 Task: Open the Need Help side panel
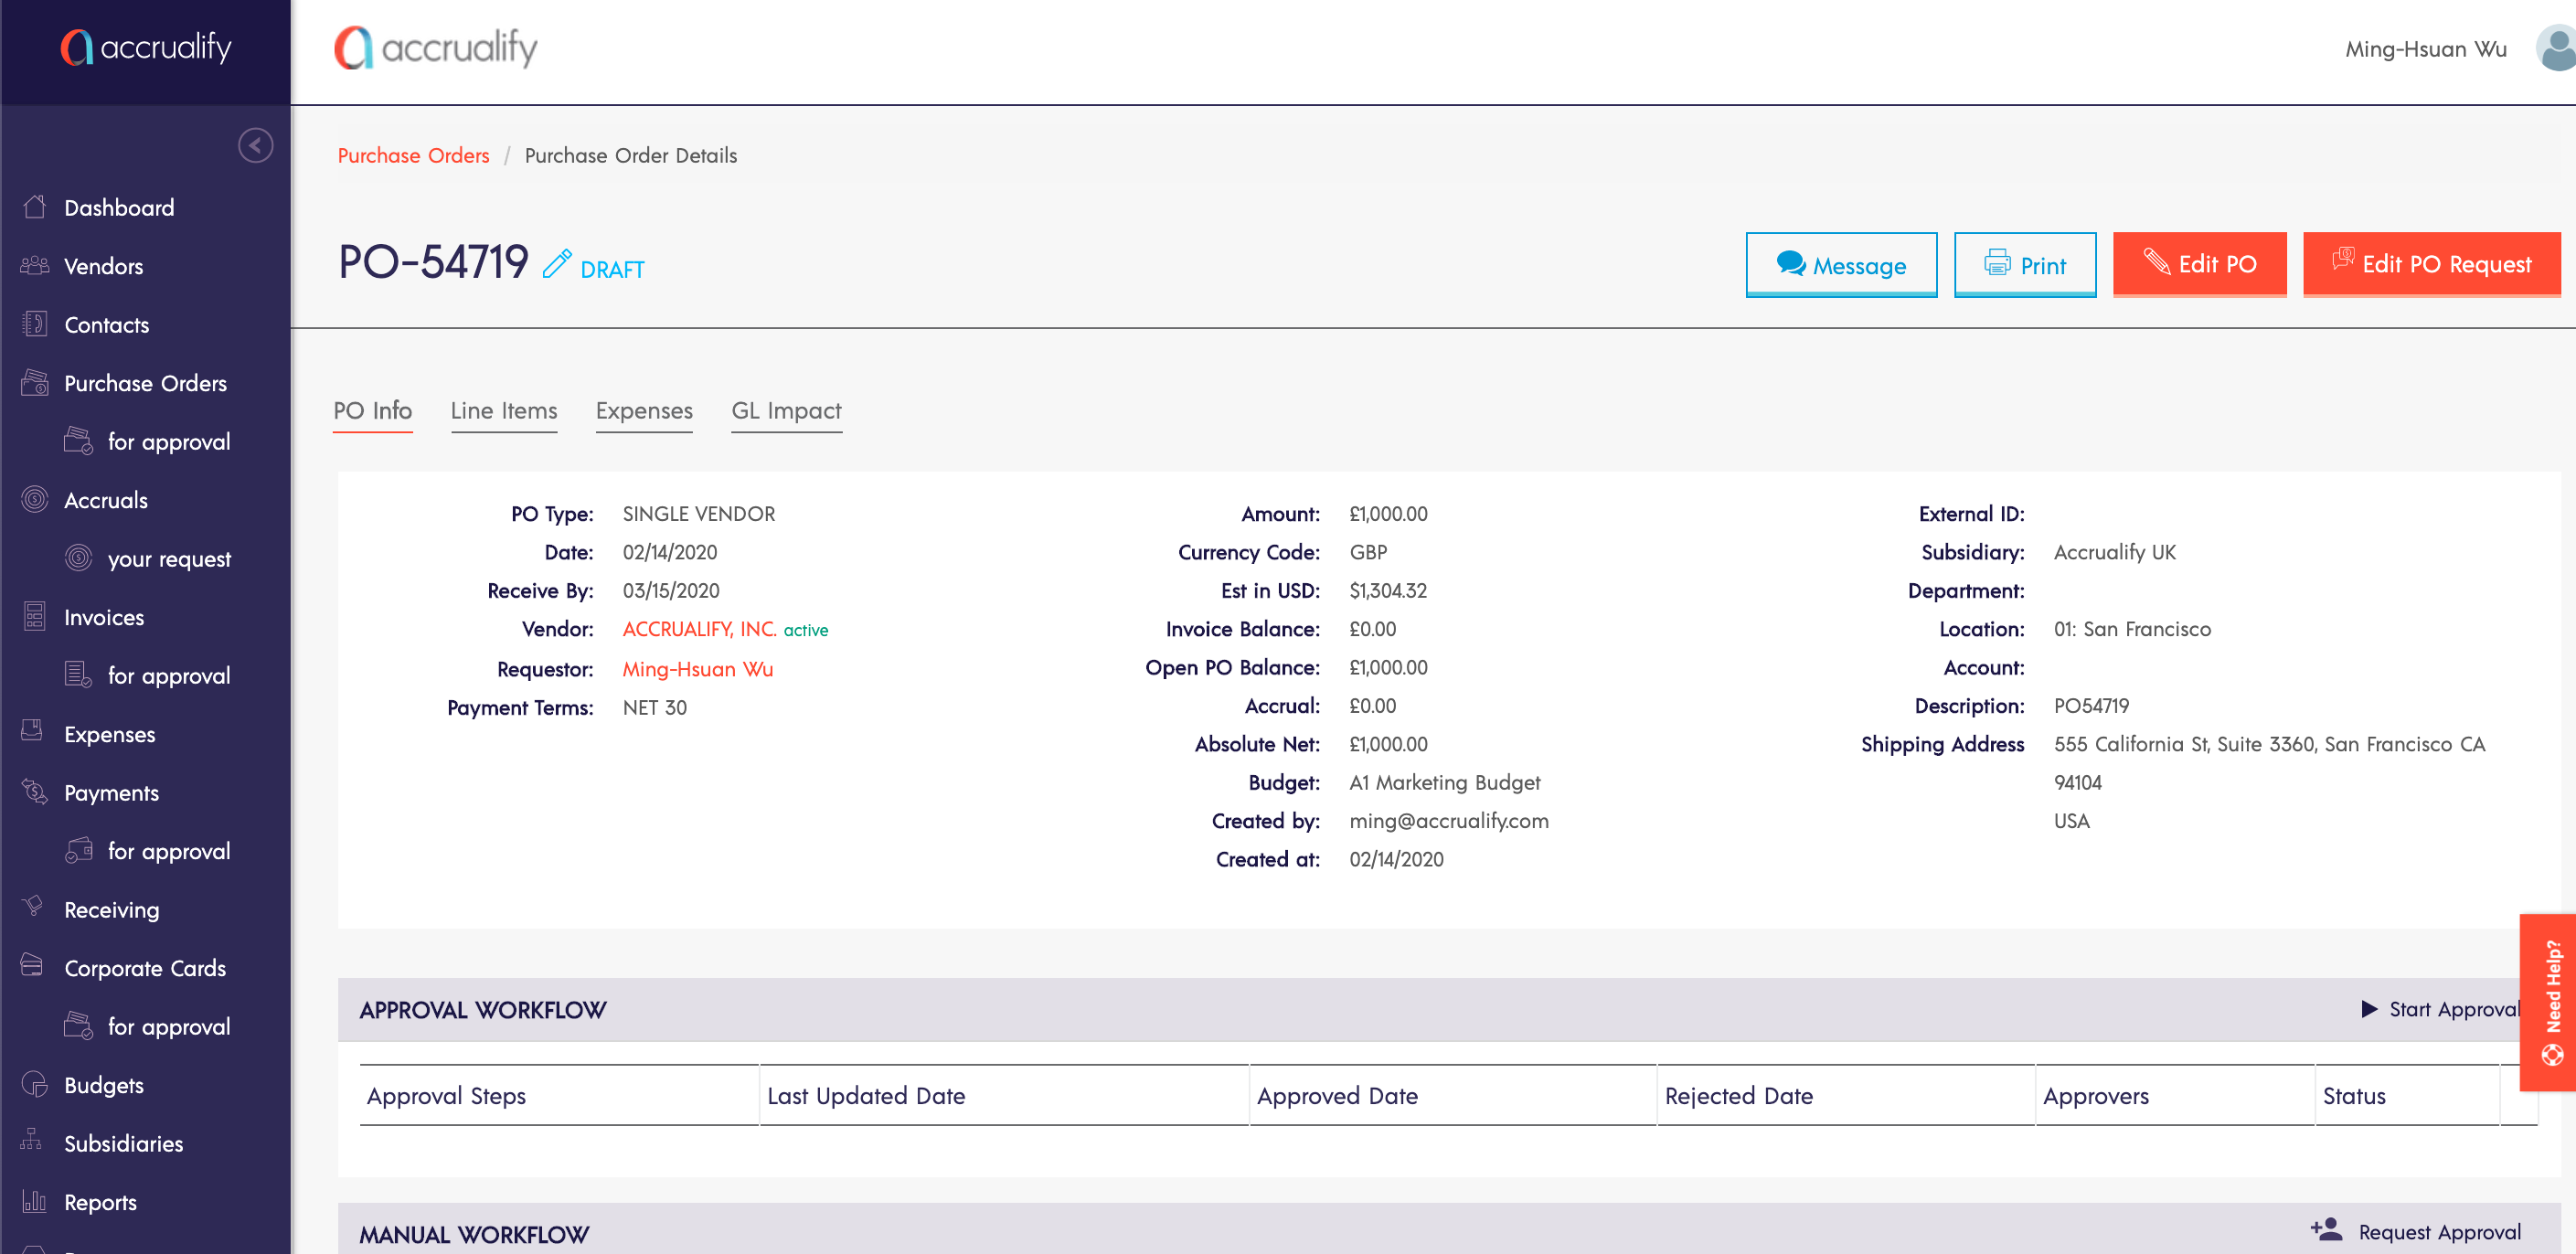2551,1002
